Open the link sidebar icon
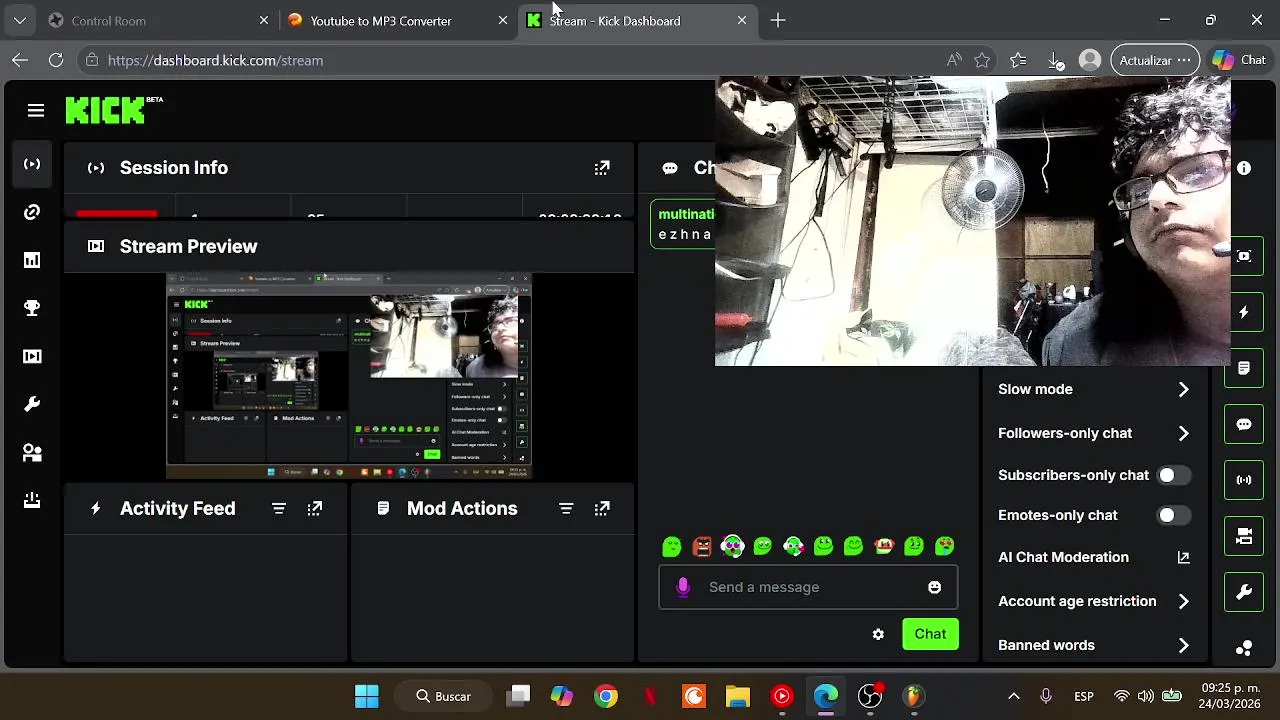Screen dimensions: 1280x720 click(32, 212)
